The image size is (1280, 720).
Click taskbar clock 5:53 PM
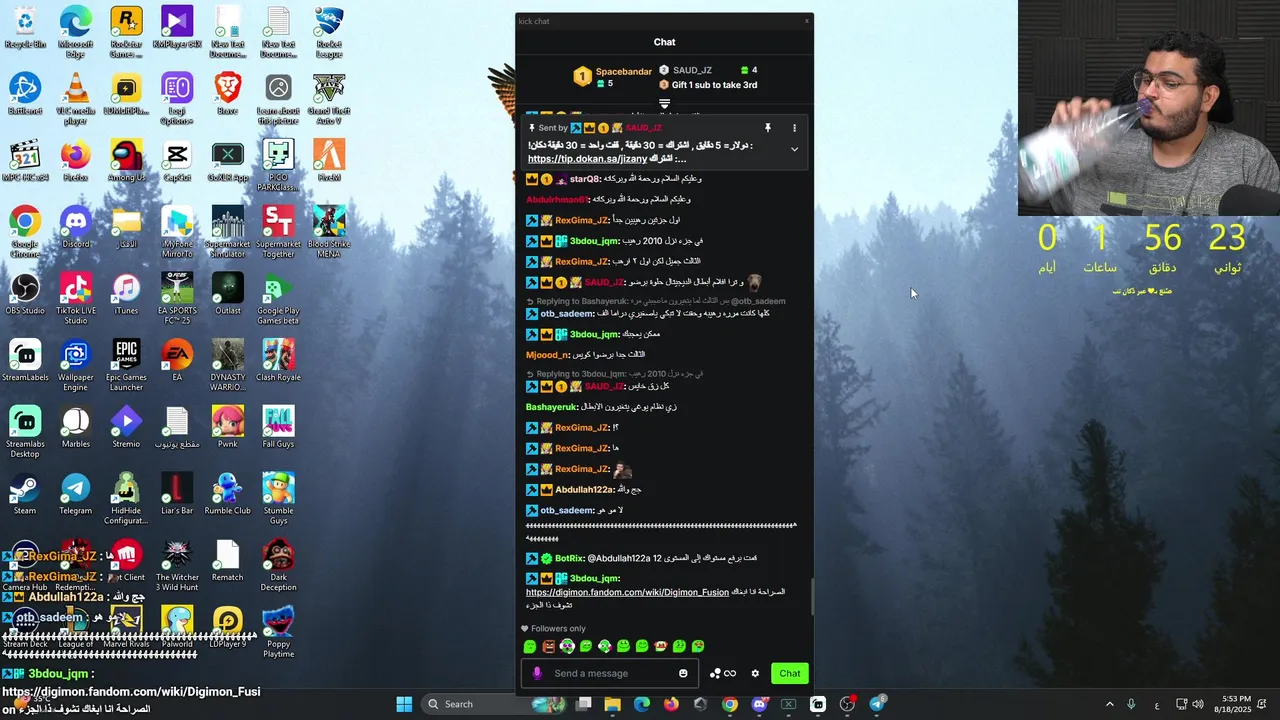pyautogui.click(x=1234, y=704)
